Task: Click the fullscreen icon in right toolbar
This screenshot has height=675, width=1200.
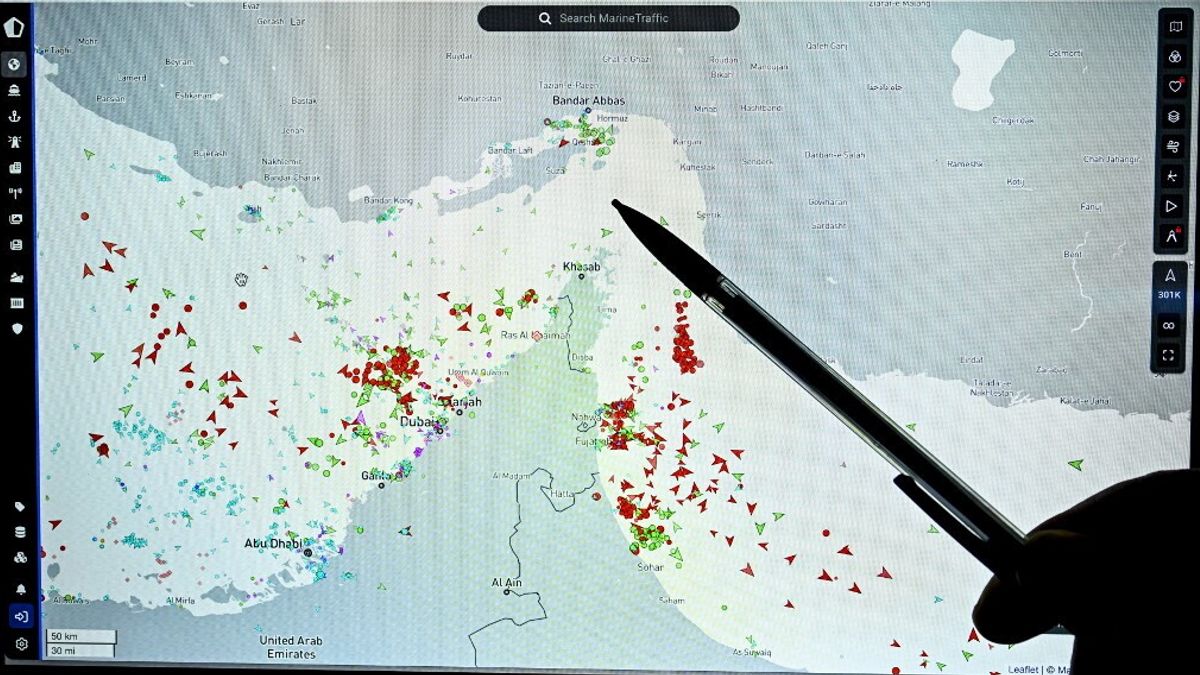Action: coord(1168,355)
